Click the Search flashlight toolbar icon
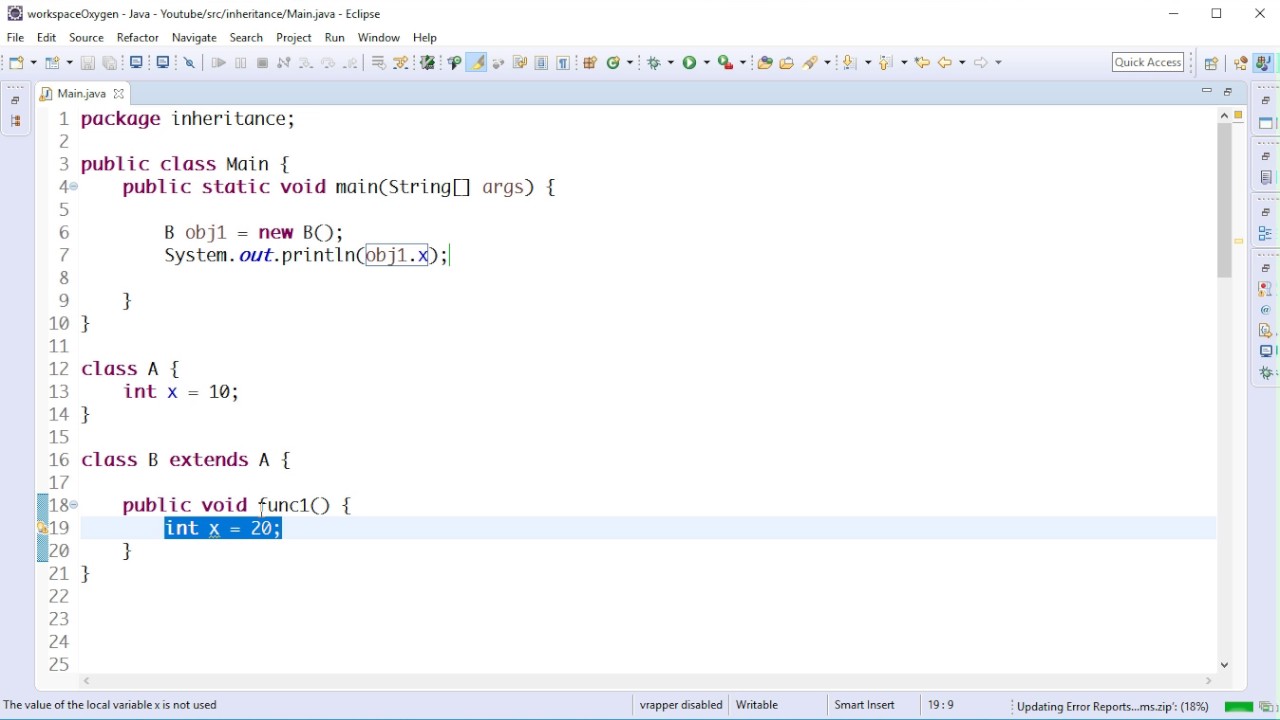This screenshot has width=1280, height=720. (x=811, y=62)
